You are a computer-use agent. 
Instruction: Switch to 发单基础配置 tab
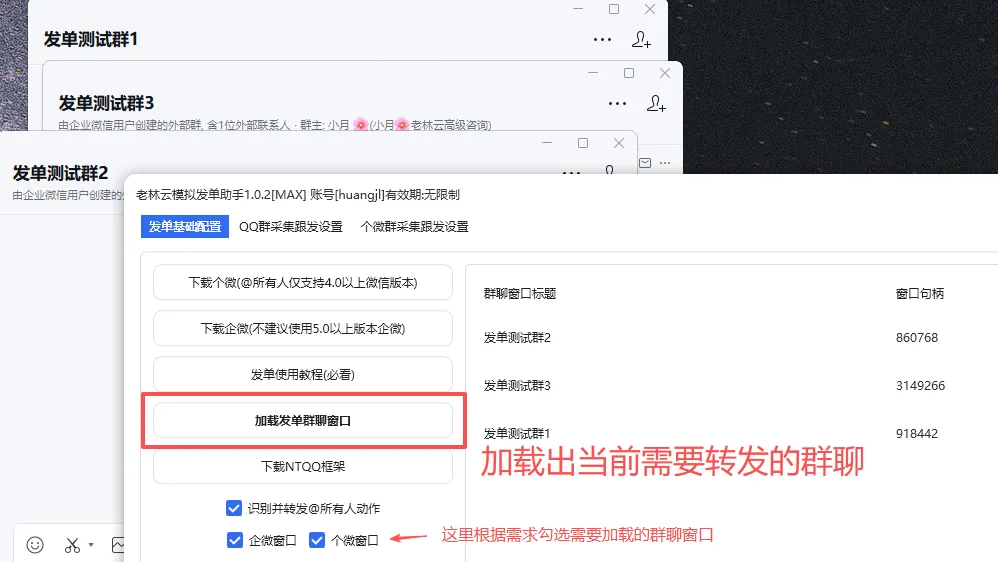coord(185,227)
